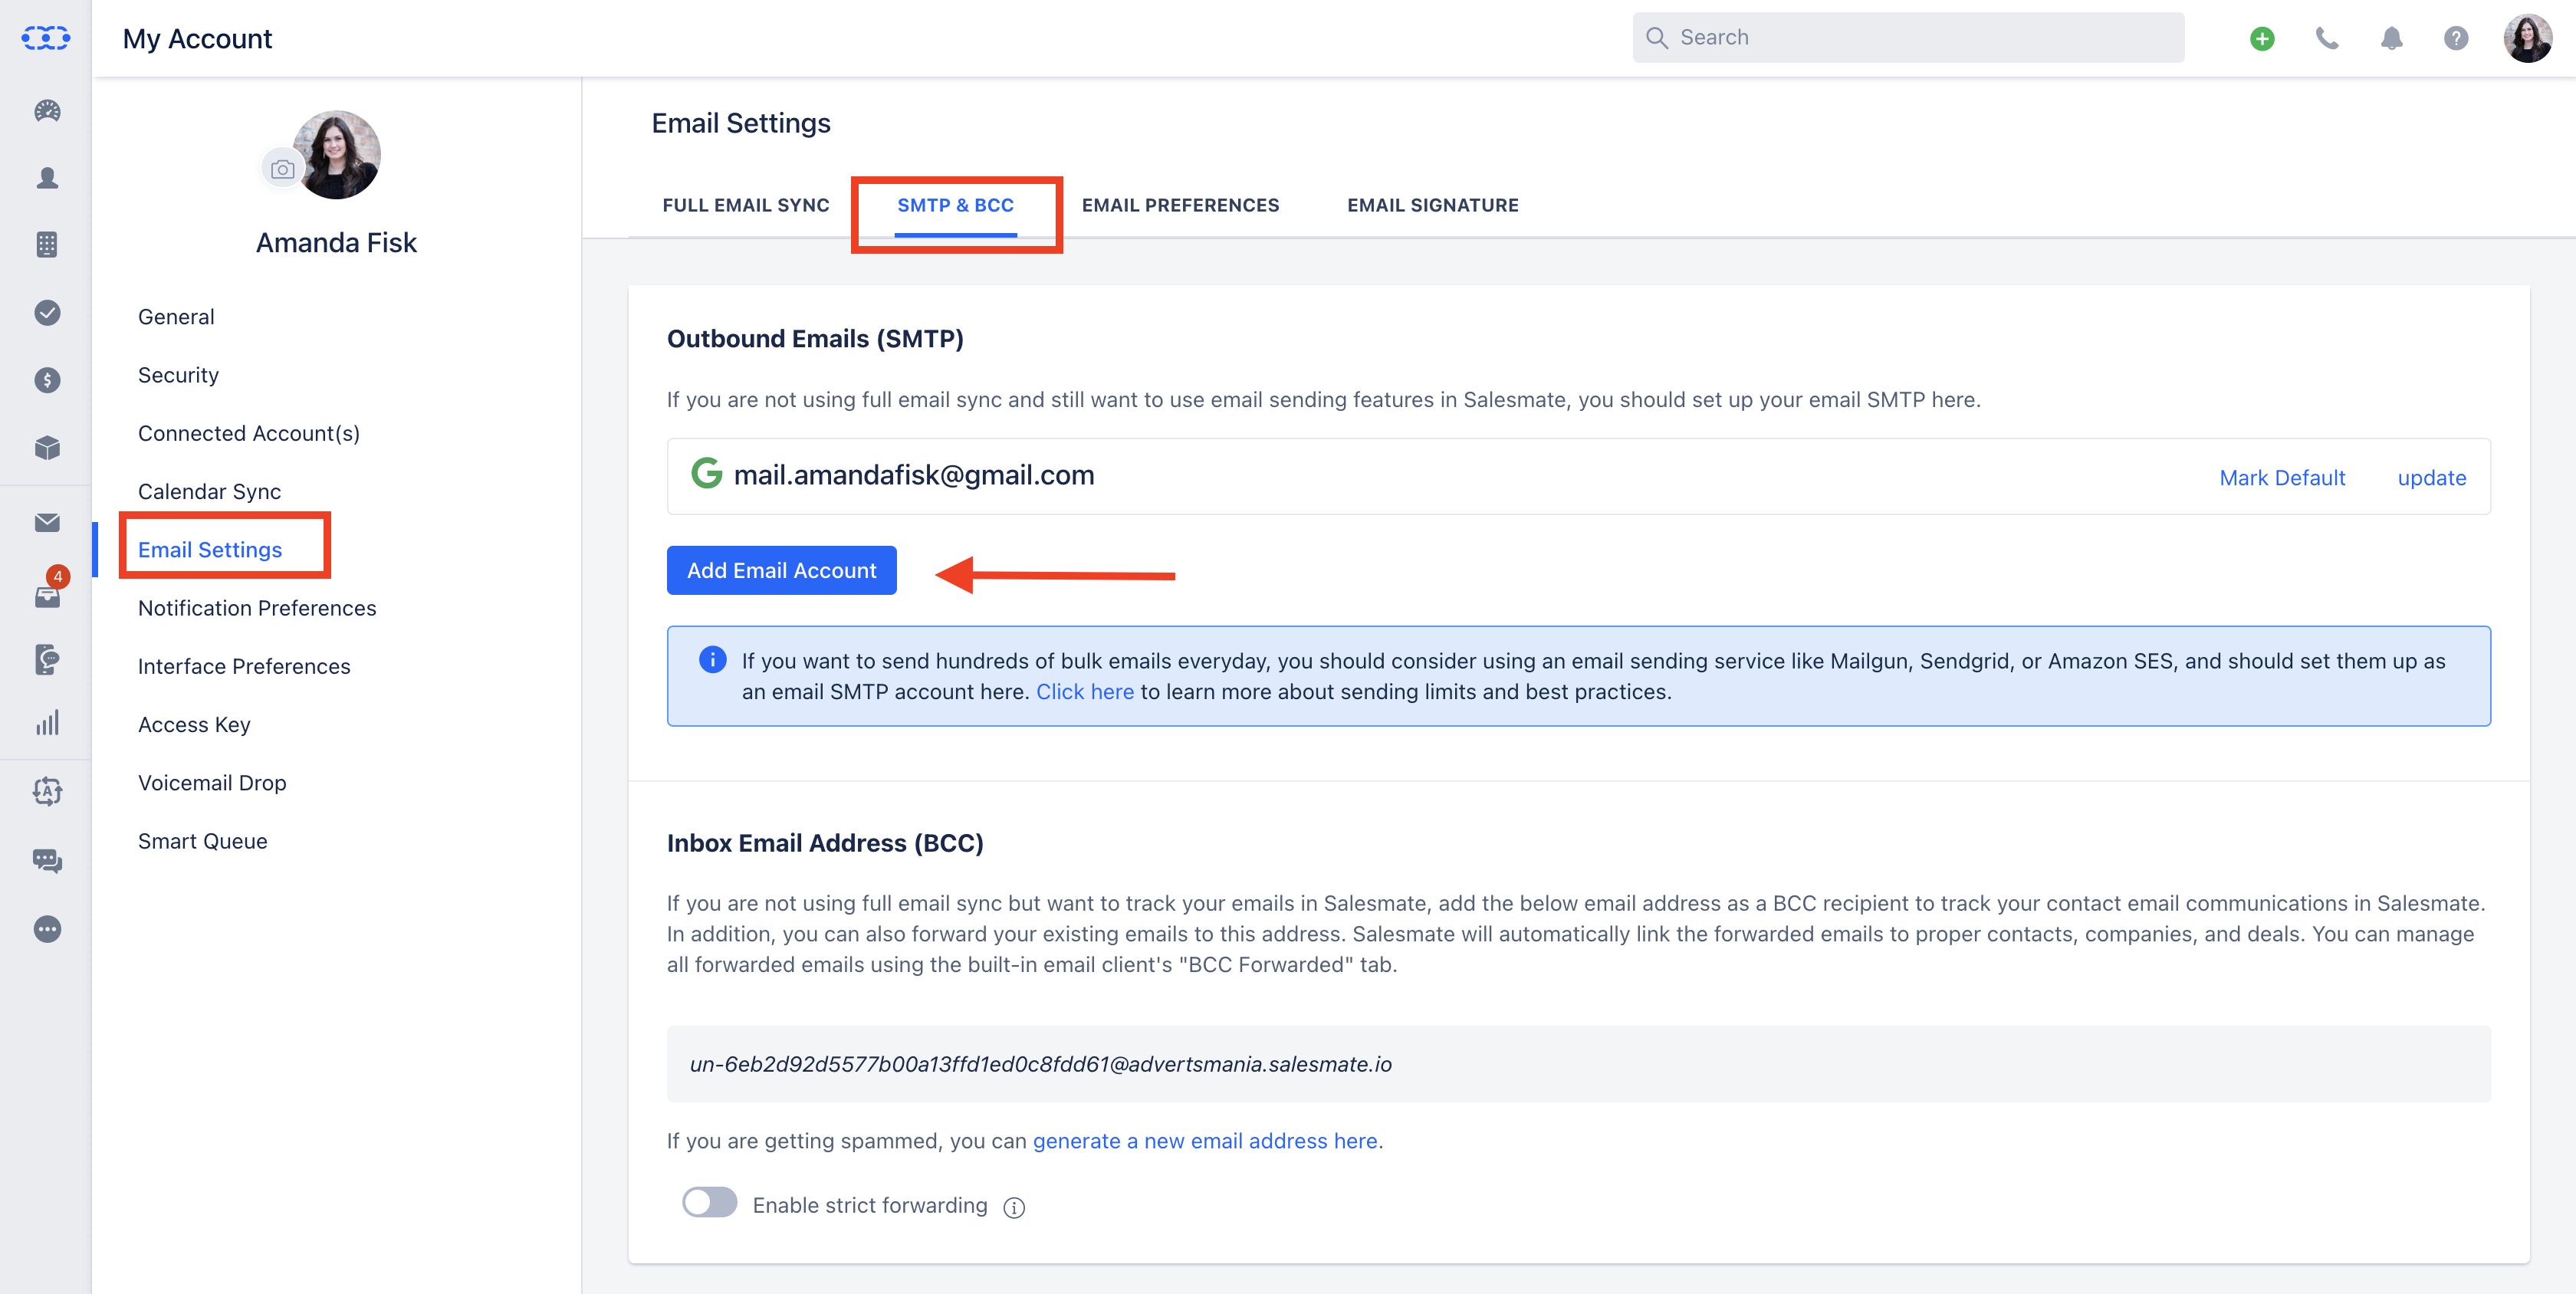The height and width of the screenshot is (1294, 2576).
Task: Click the Google G icon by the email
Action: point(706,473)
